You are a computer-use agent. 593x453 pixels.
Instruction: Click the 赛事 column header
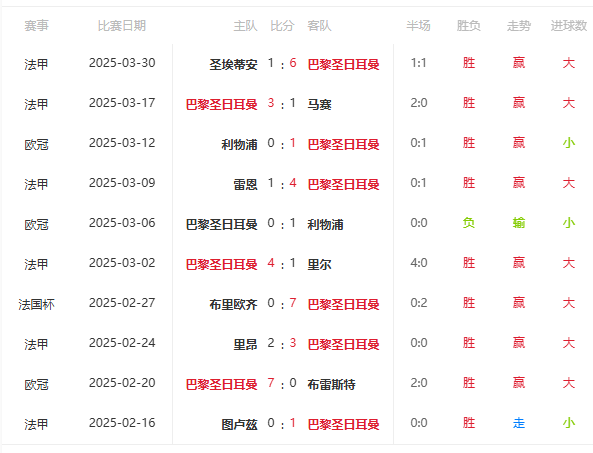(x=36, y=26)
